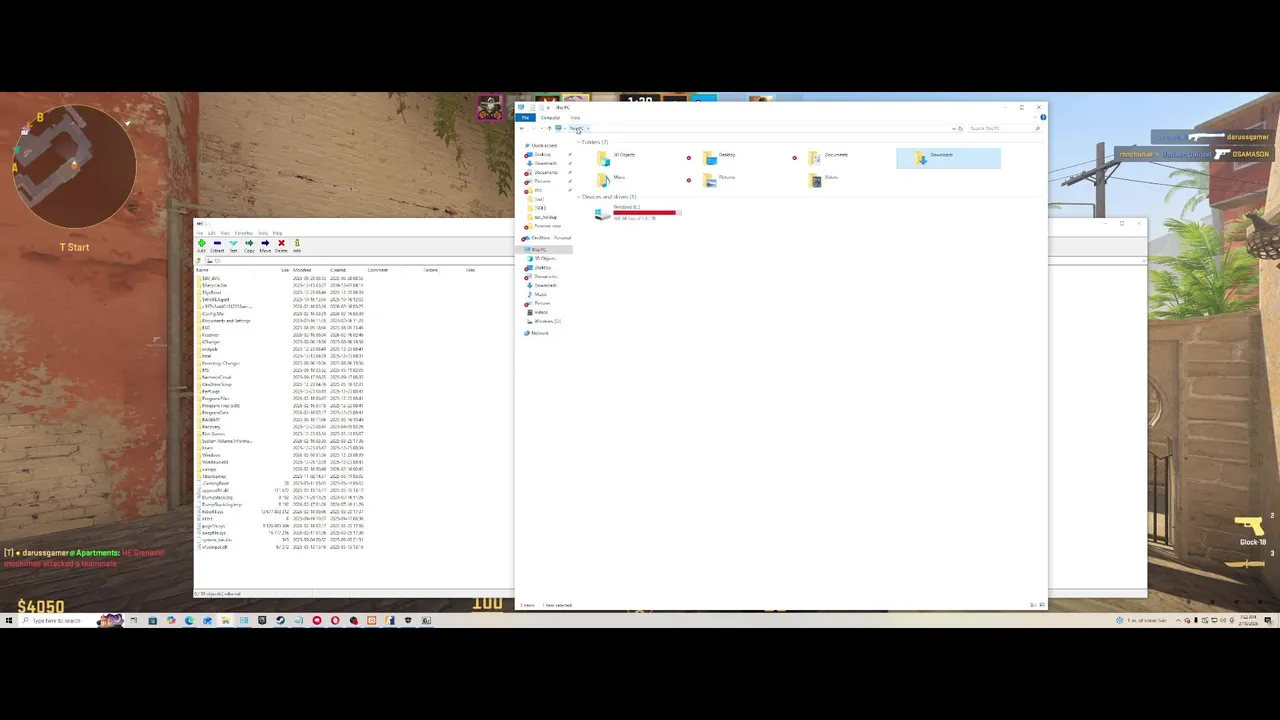Open the recent locations dropdown in Explorer
The height and width of the screenshot is (720, 1280).
click(x=541, y=128)
